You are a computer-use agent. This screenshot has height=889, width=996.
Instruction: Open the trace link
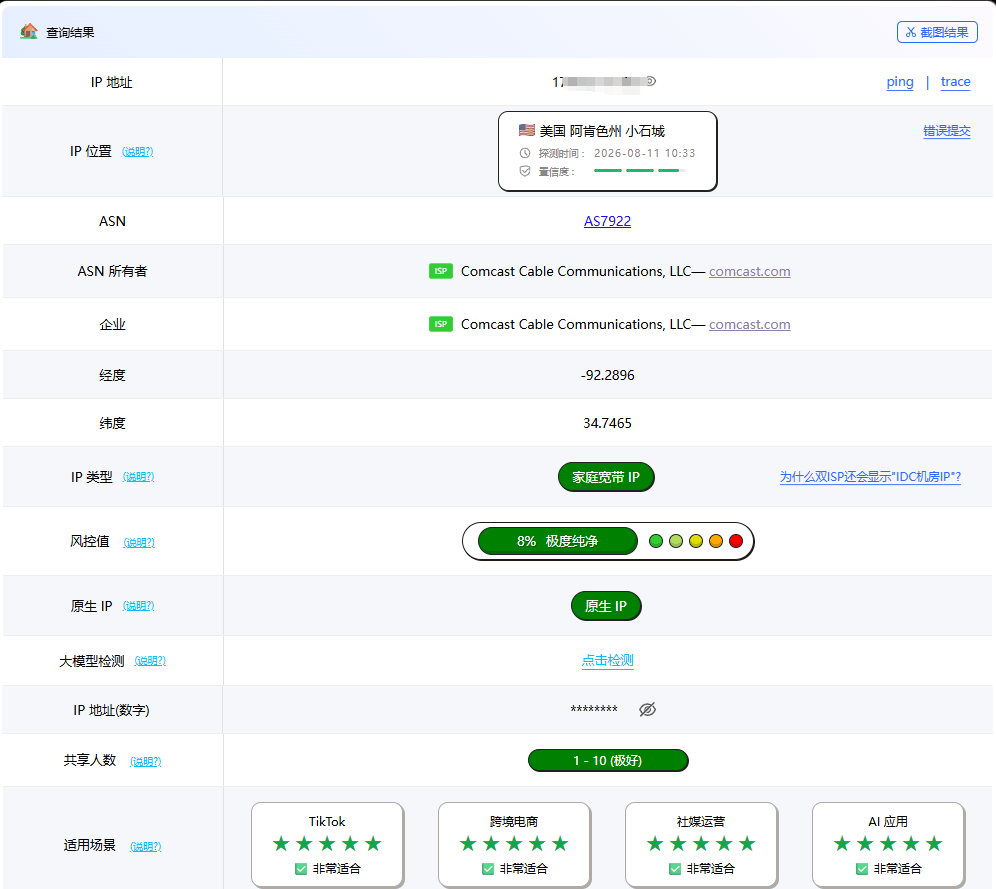tap(955, 82)
